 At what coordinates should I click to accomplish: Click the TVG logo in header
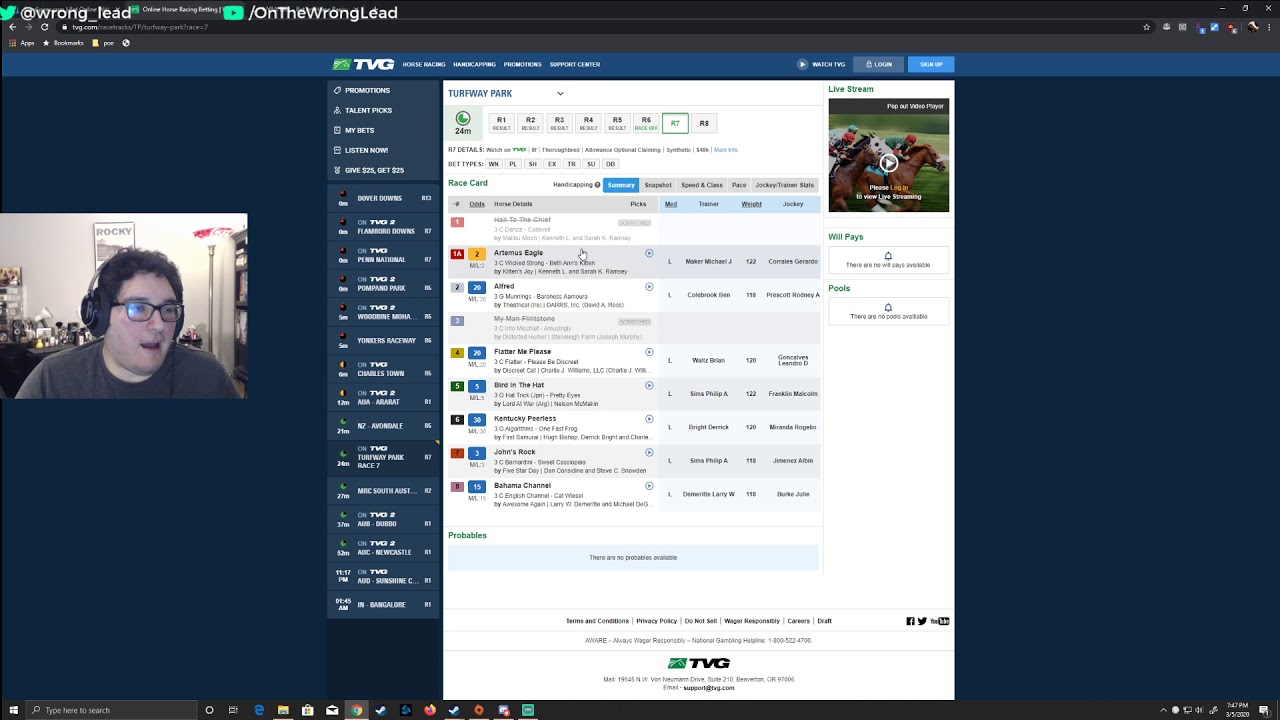363,64
